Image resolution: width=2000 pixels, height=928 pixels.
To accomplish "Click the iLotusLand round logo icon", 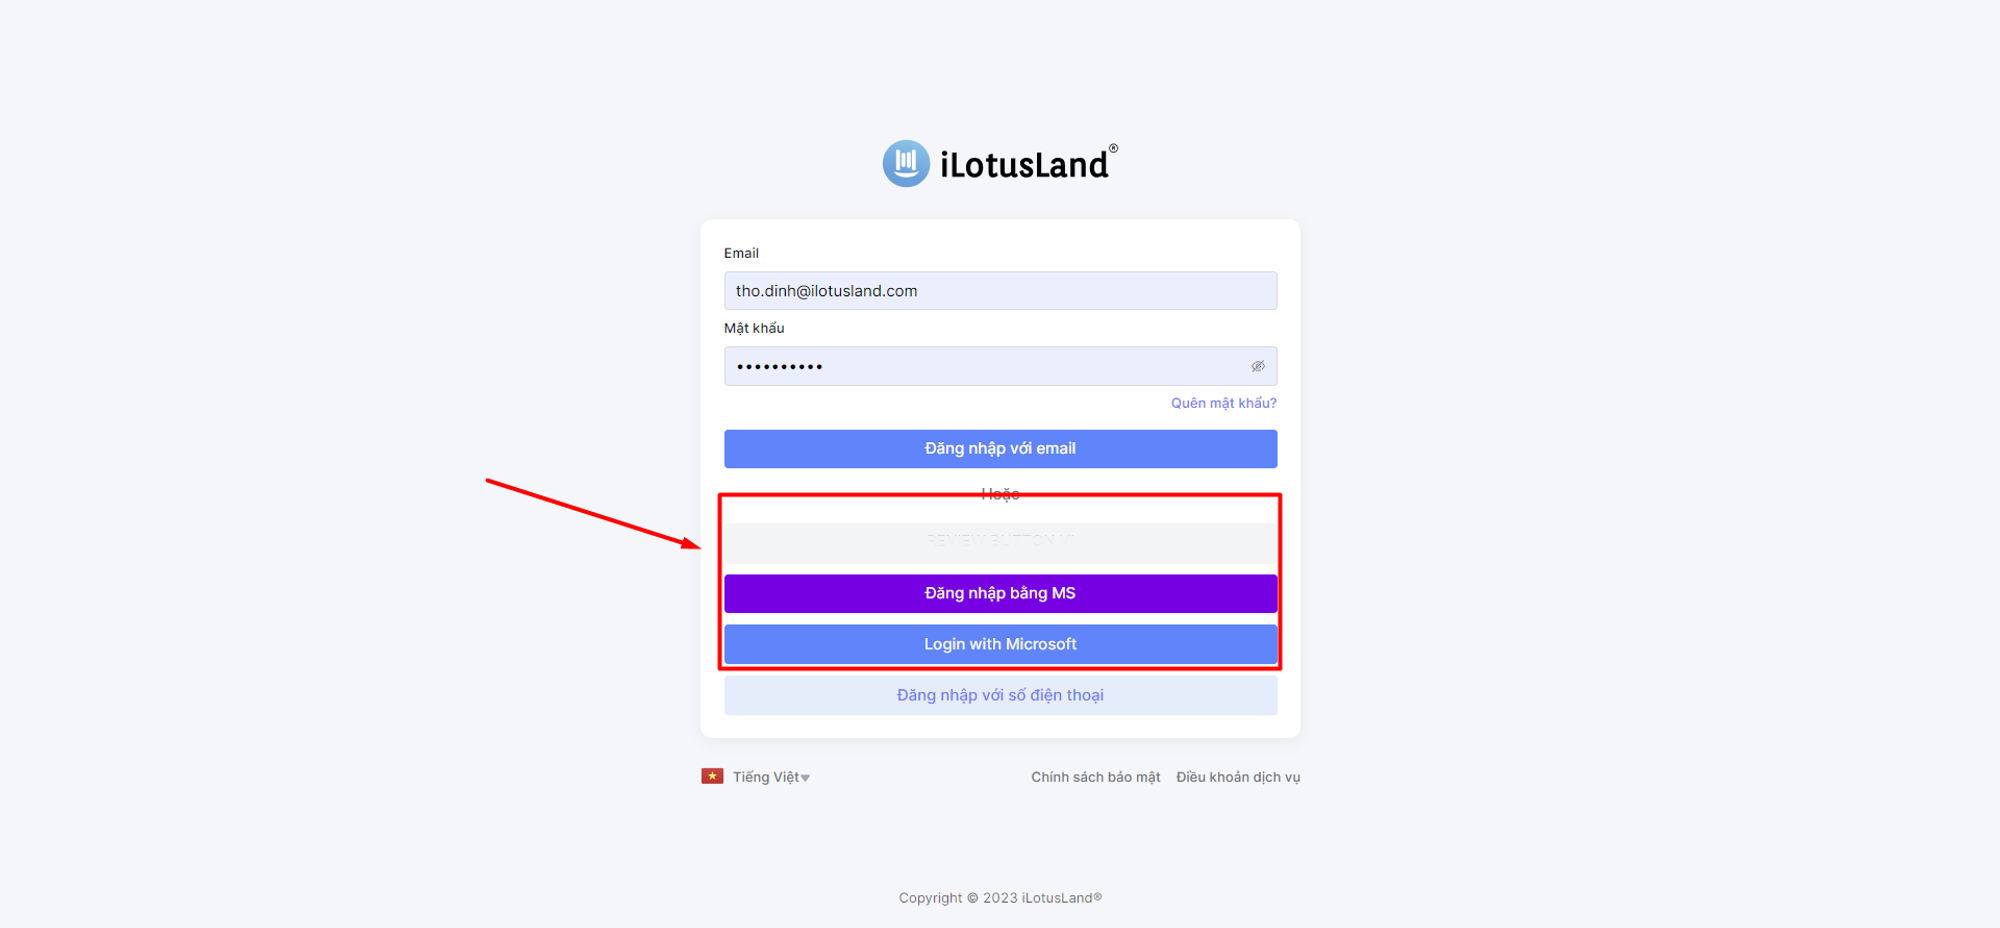I will pos(906,163).
